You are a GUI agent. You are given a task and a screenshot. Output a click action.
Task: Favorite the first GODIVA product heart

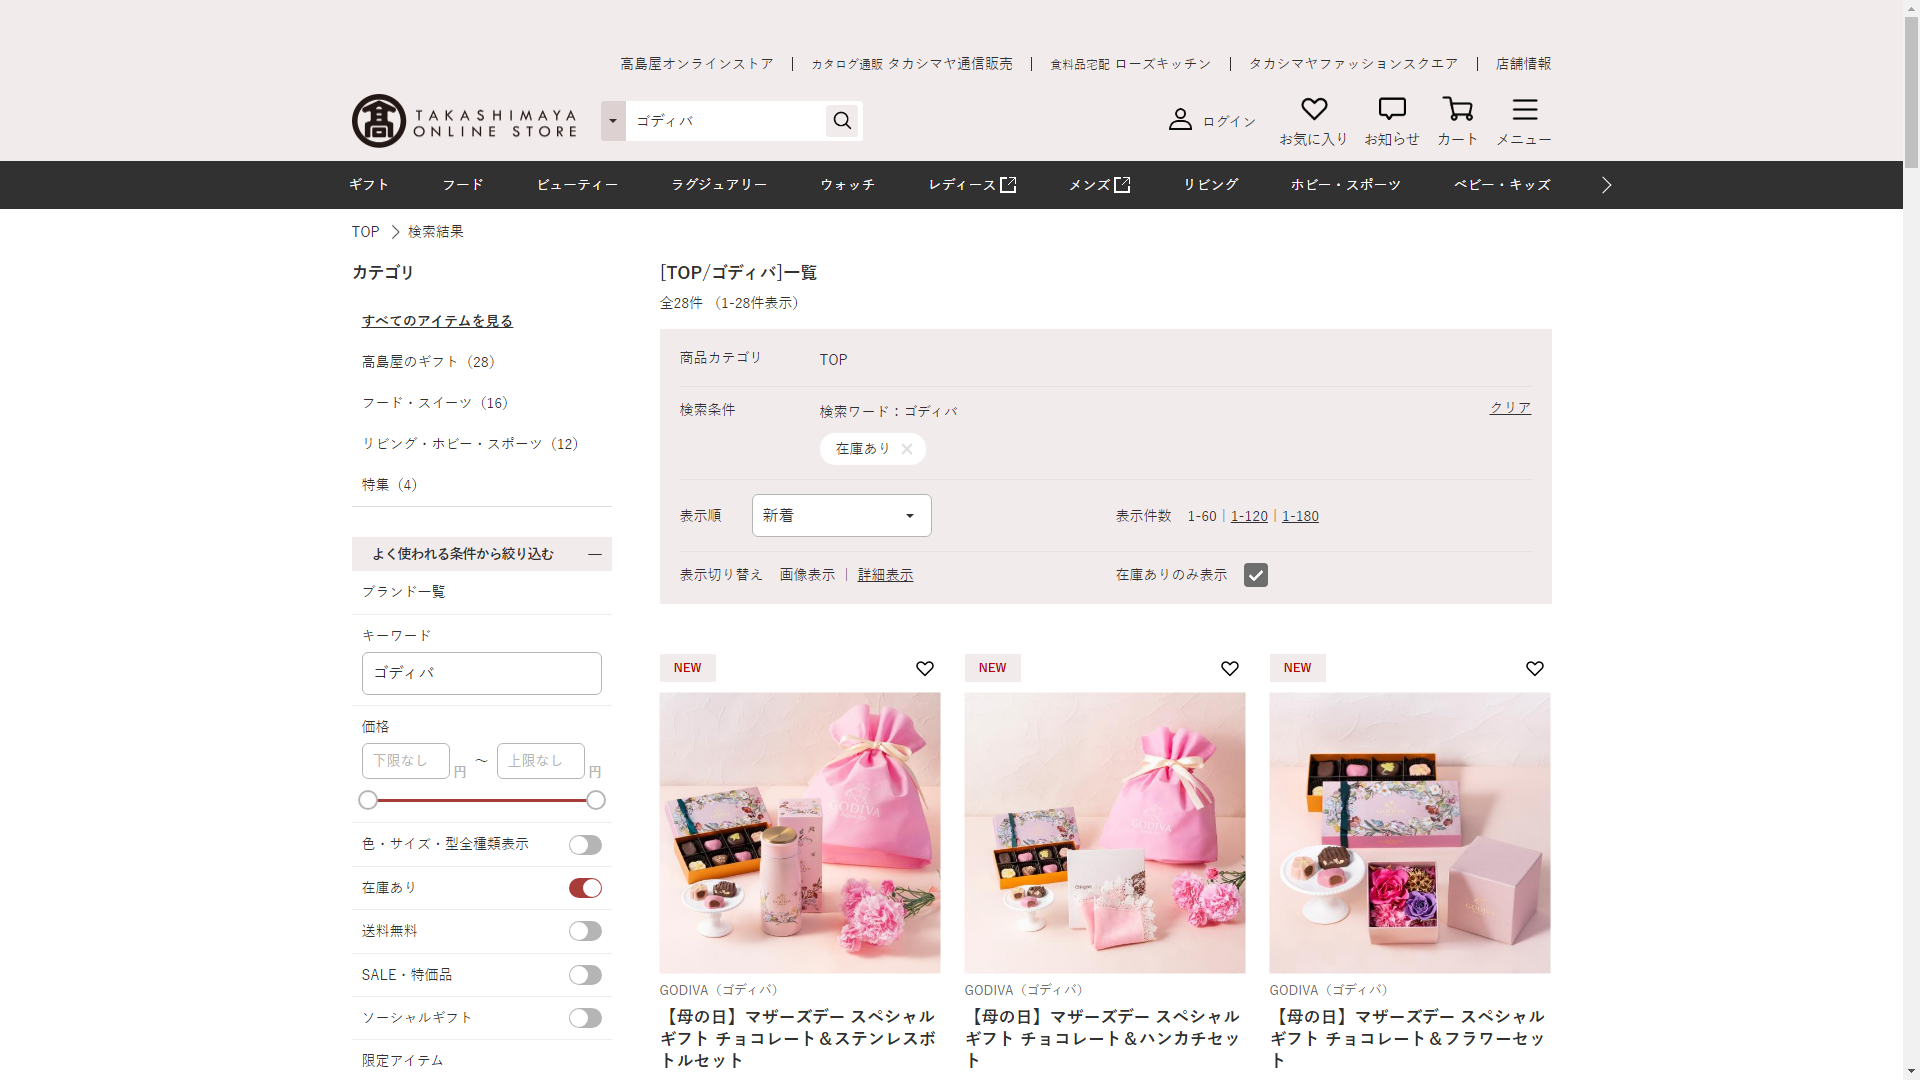coord(924,668)
